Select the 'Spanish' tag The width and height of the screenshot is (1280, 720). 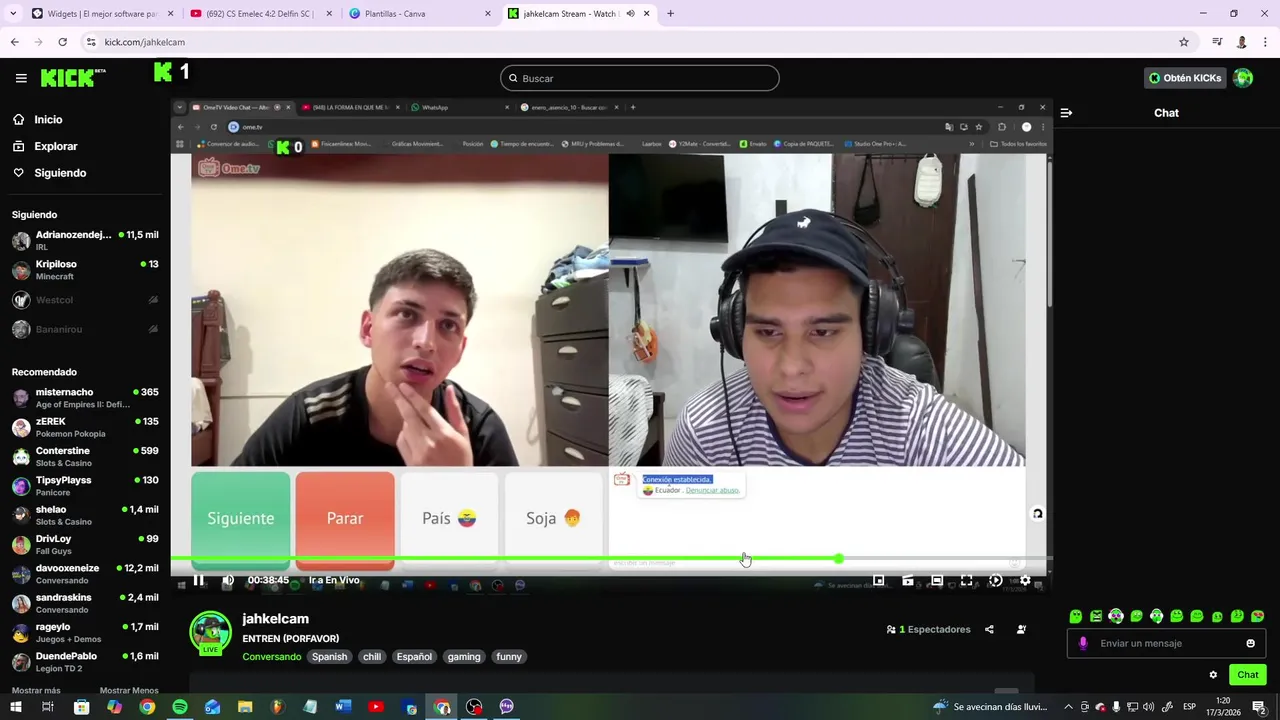tap(329, 657)
